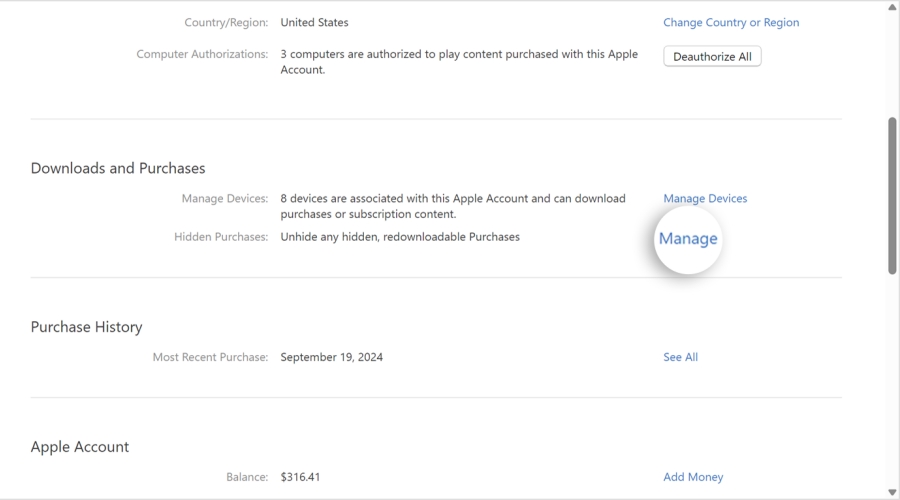Open Manage link for Hidden Purchases

688,238
